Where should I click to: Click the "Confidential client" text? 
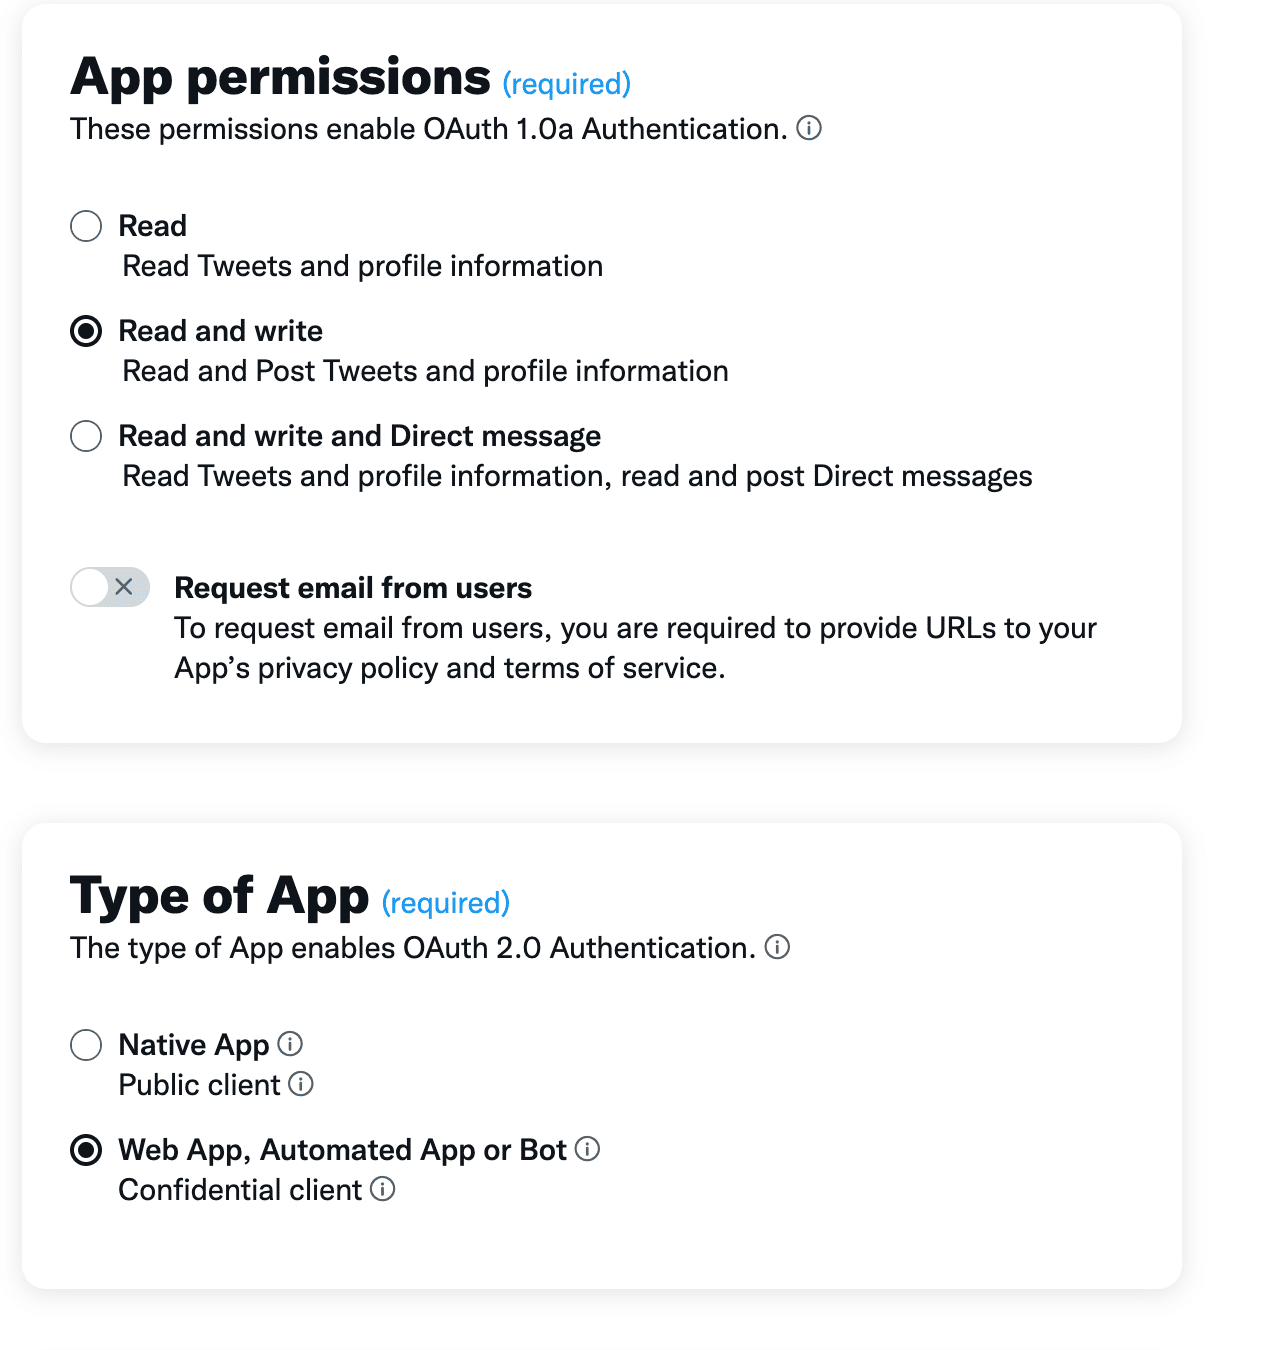point(240,1190)
